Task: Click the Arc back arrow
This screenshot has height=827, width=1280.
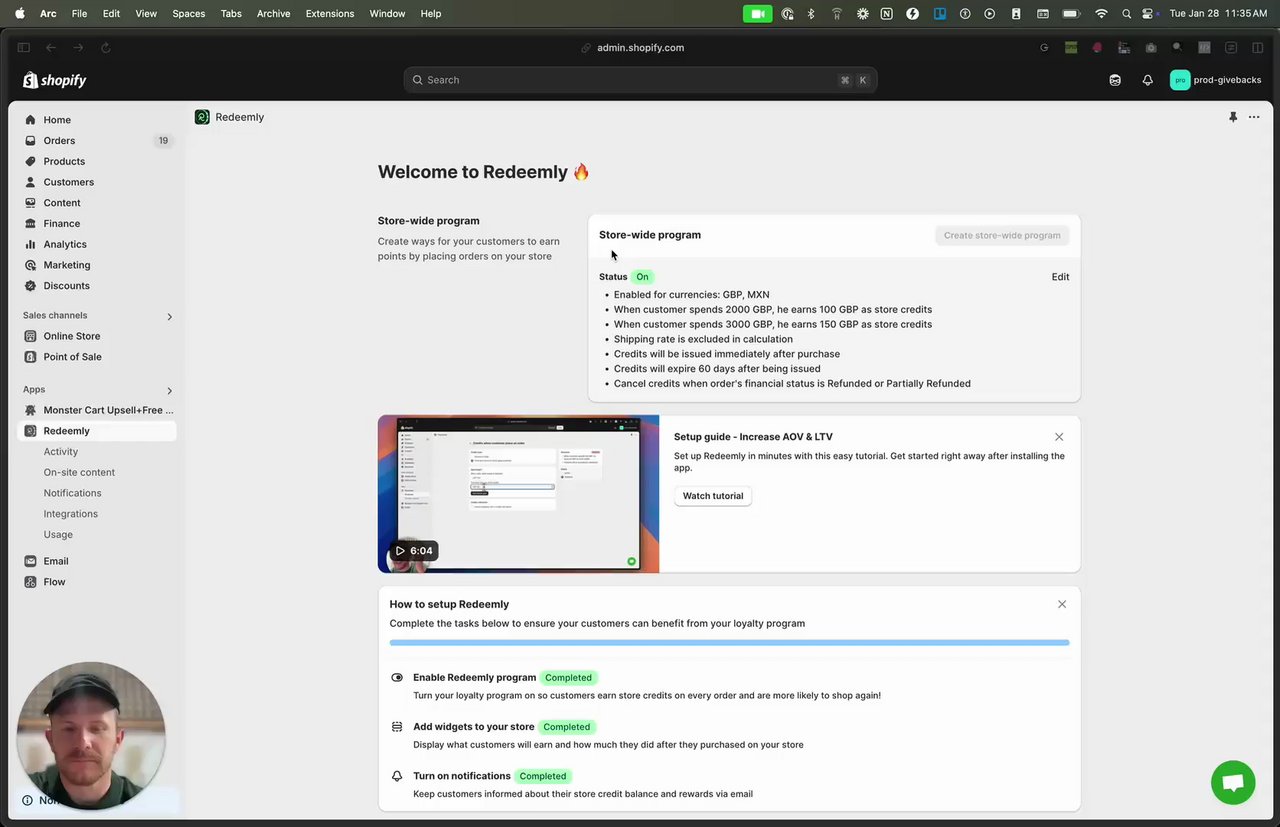Action: click(x=51, y=48)
